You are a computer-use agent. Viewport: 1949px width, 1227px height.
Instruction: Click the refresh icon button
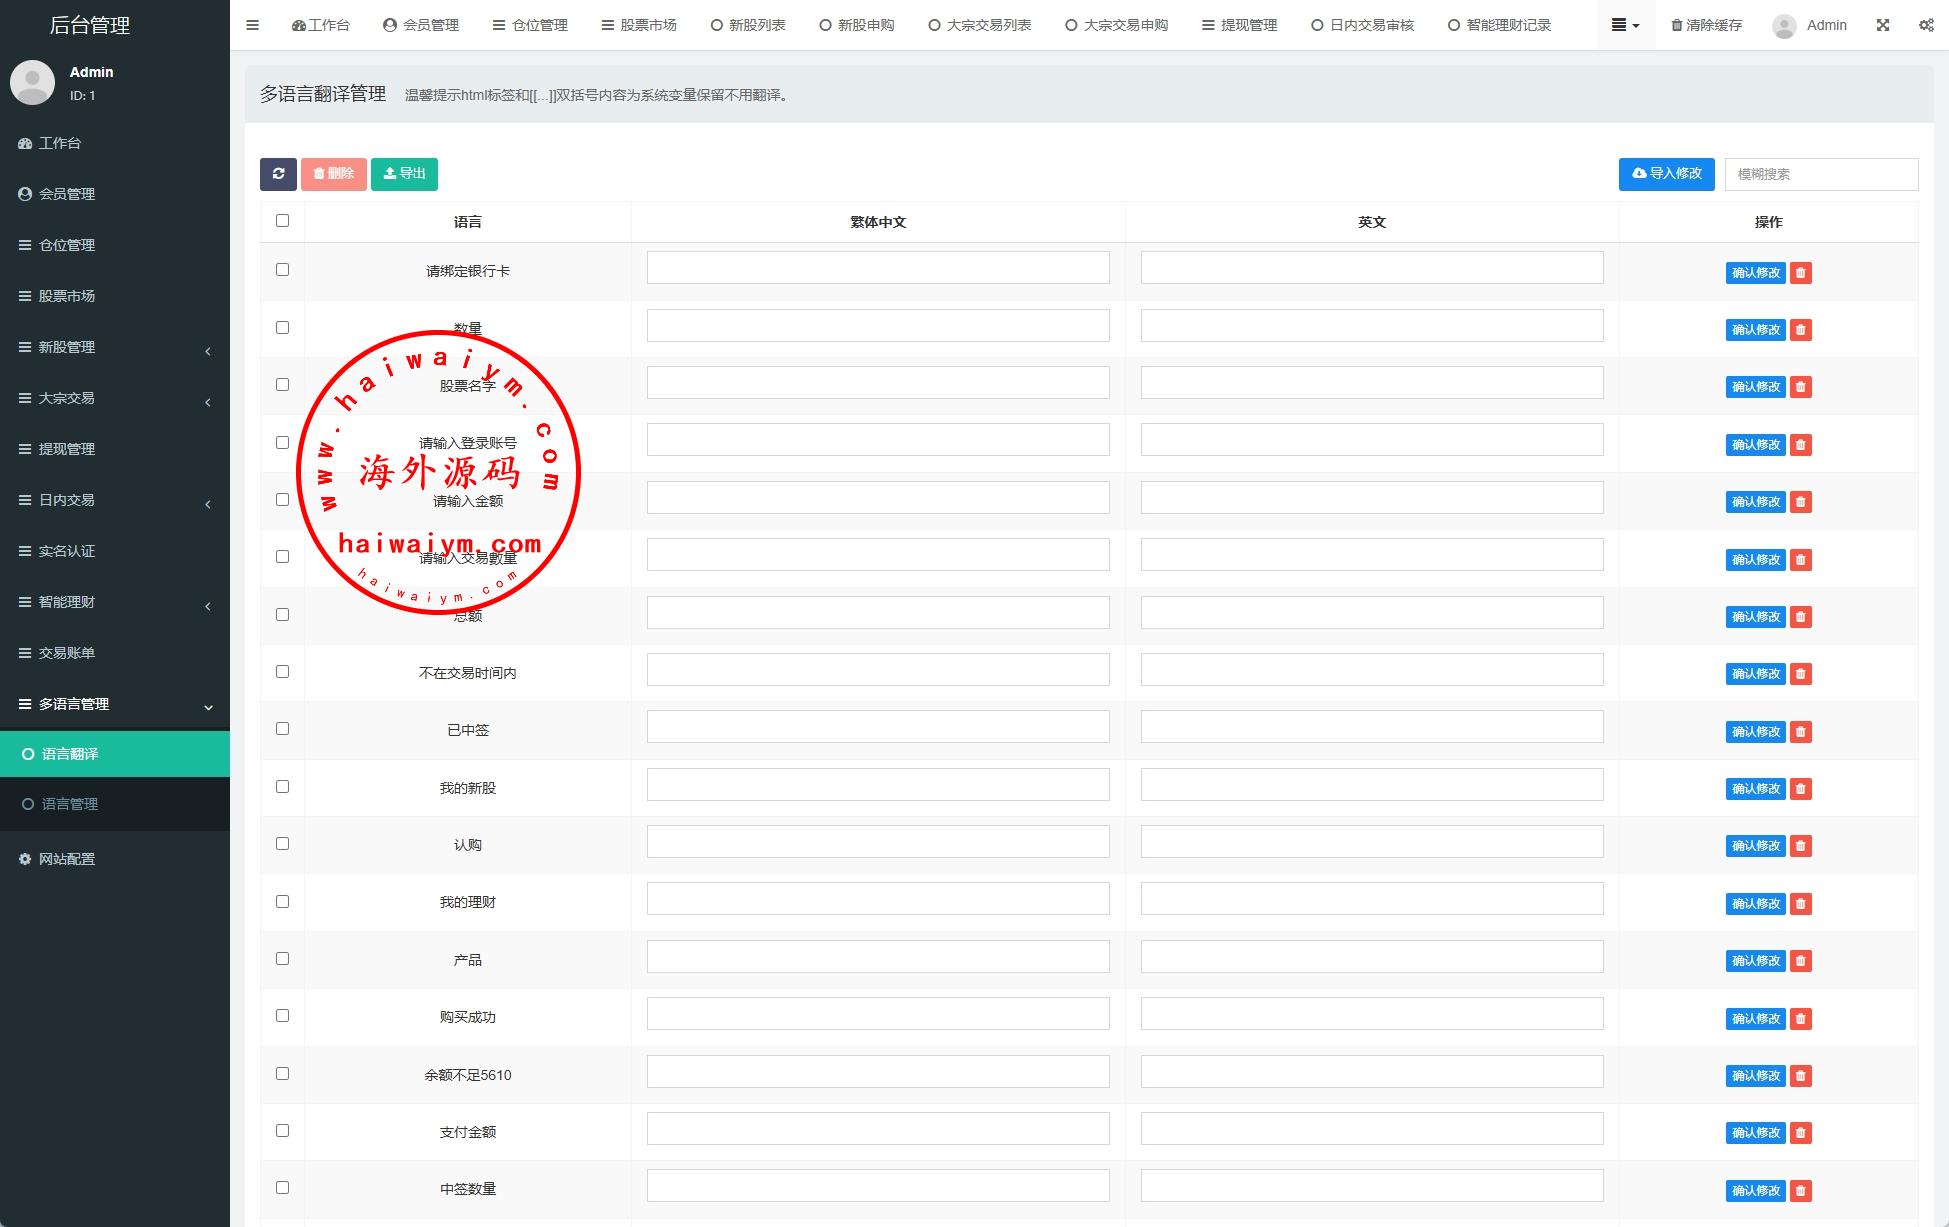click(x=278, y=174)
